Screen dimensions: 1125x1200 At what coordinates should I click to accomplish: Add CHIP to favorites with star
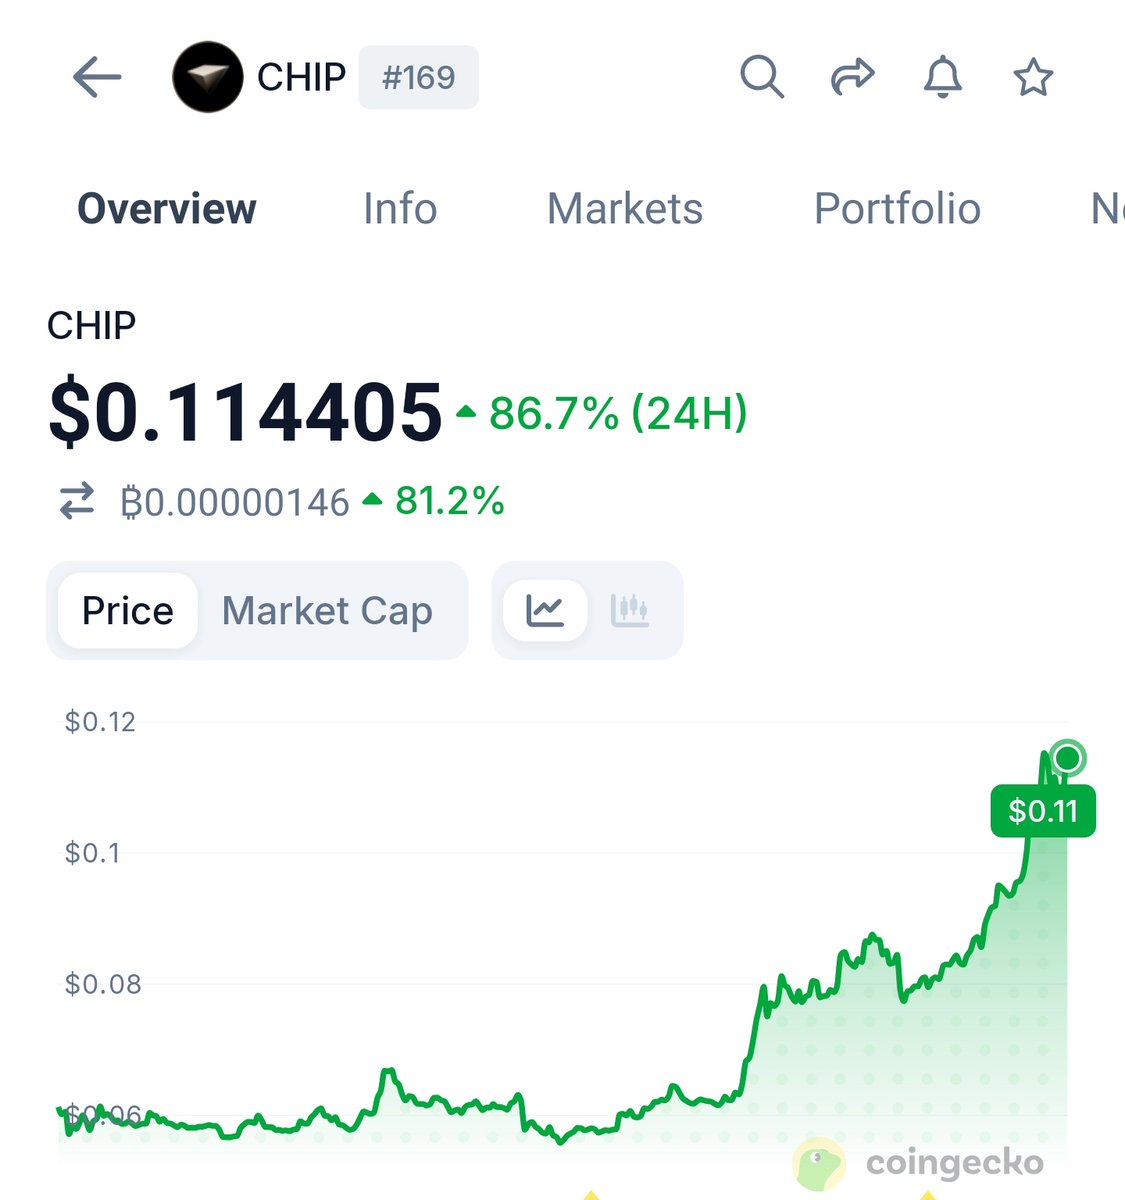tap(1033, 77)
